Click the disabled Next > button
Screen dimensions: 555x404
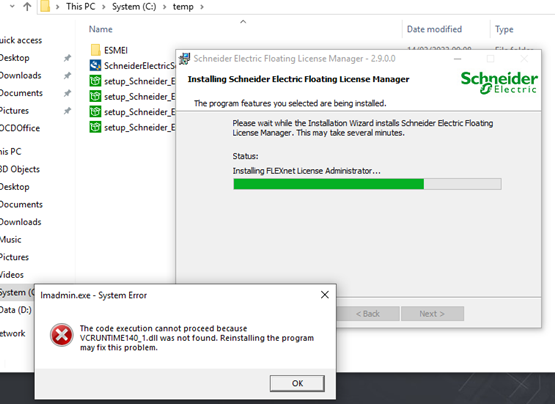[x=432, y=314]
